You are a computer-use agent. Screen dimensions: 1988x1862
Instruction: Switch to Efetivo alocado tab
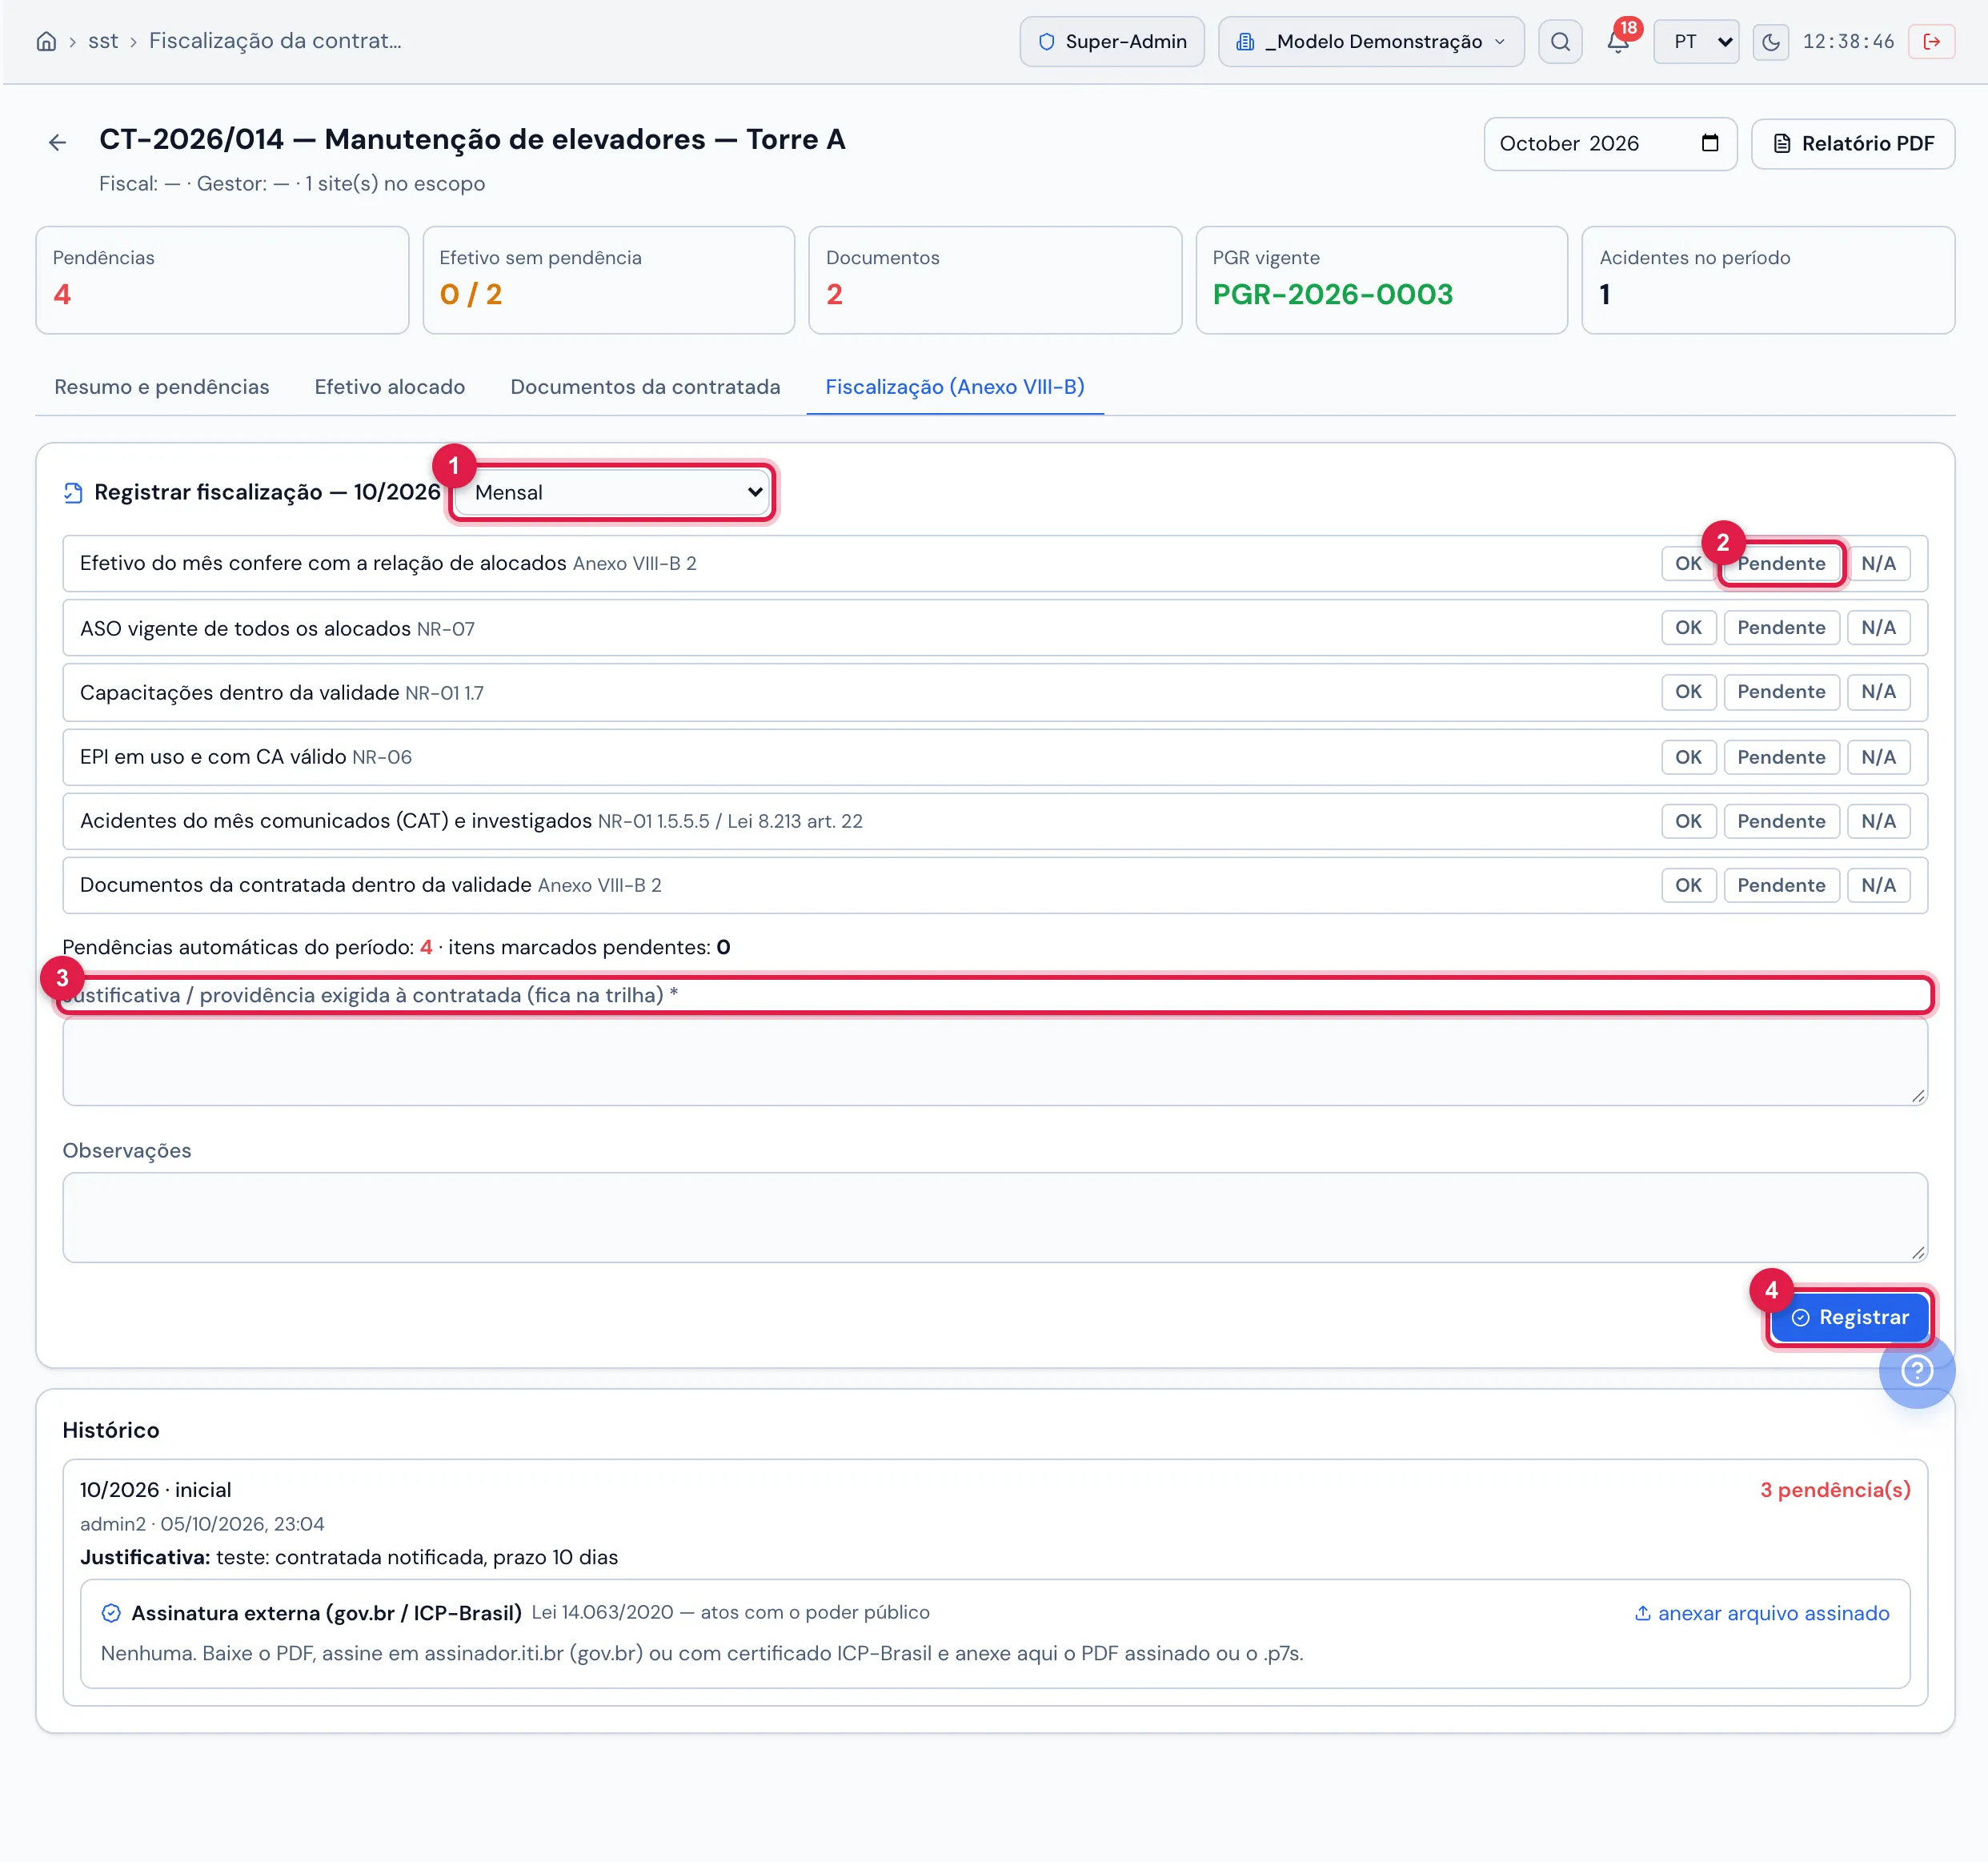(x=389, y=387)
